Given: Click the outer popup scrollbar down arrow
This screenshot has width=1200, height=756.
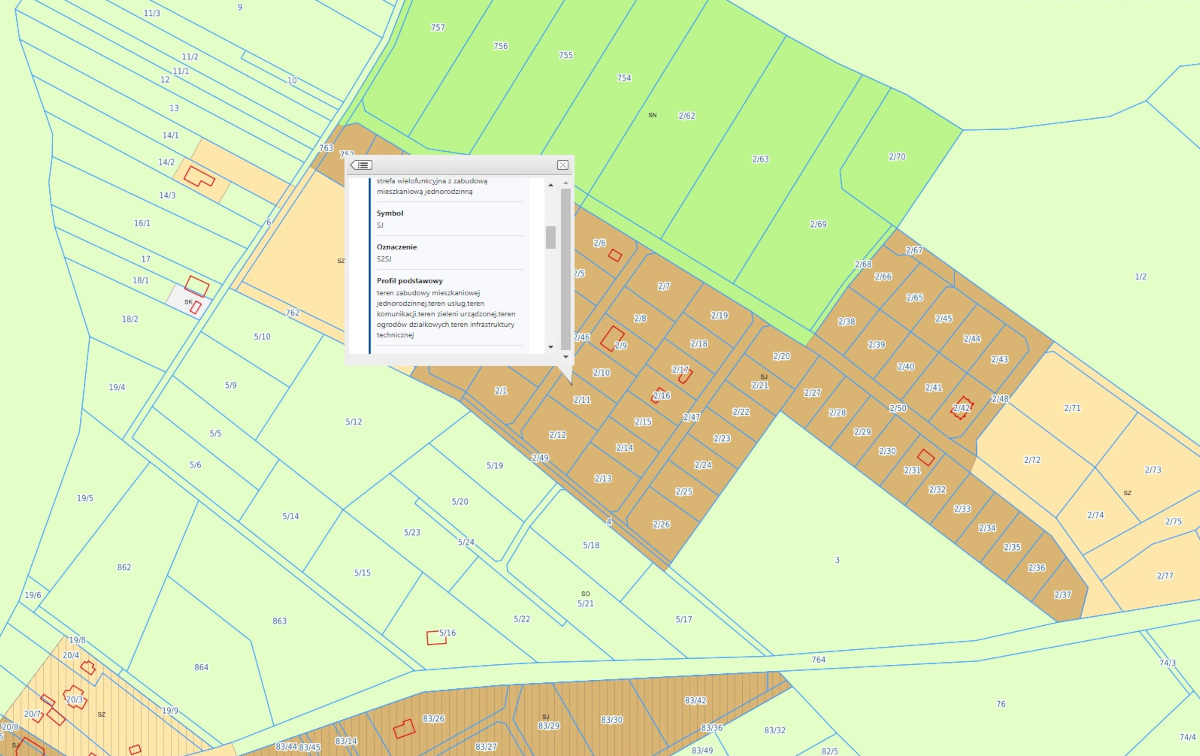Looking at the screenshot, I should tap(565, 356).
